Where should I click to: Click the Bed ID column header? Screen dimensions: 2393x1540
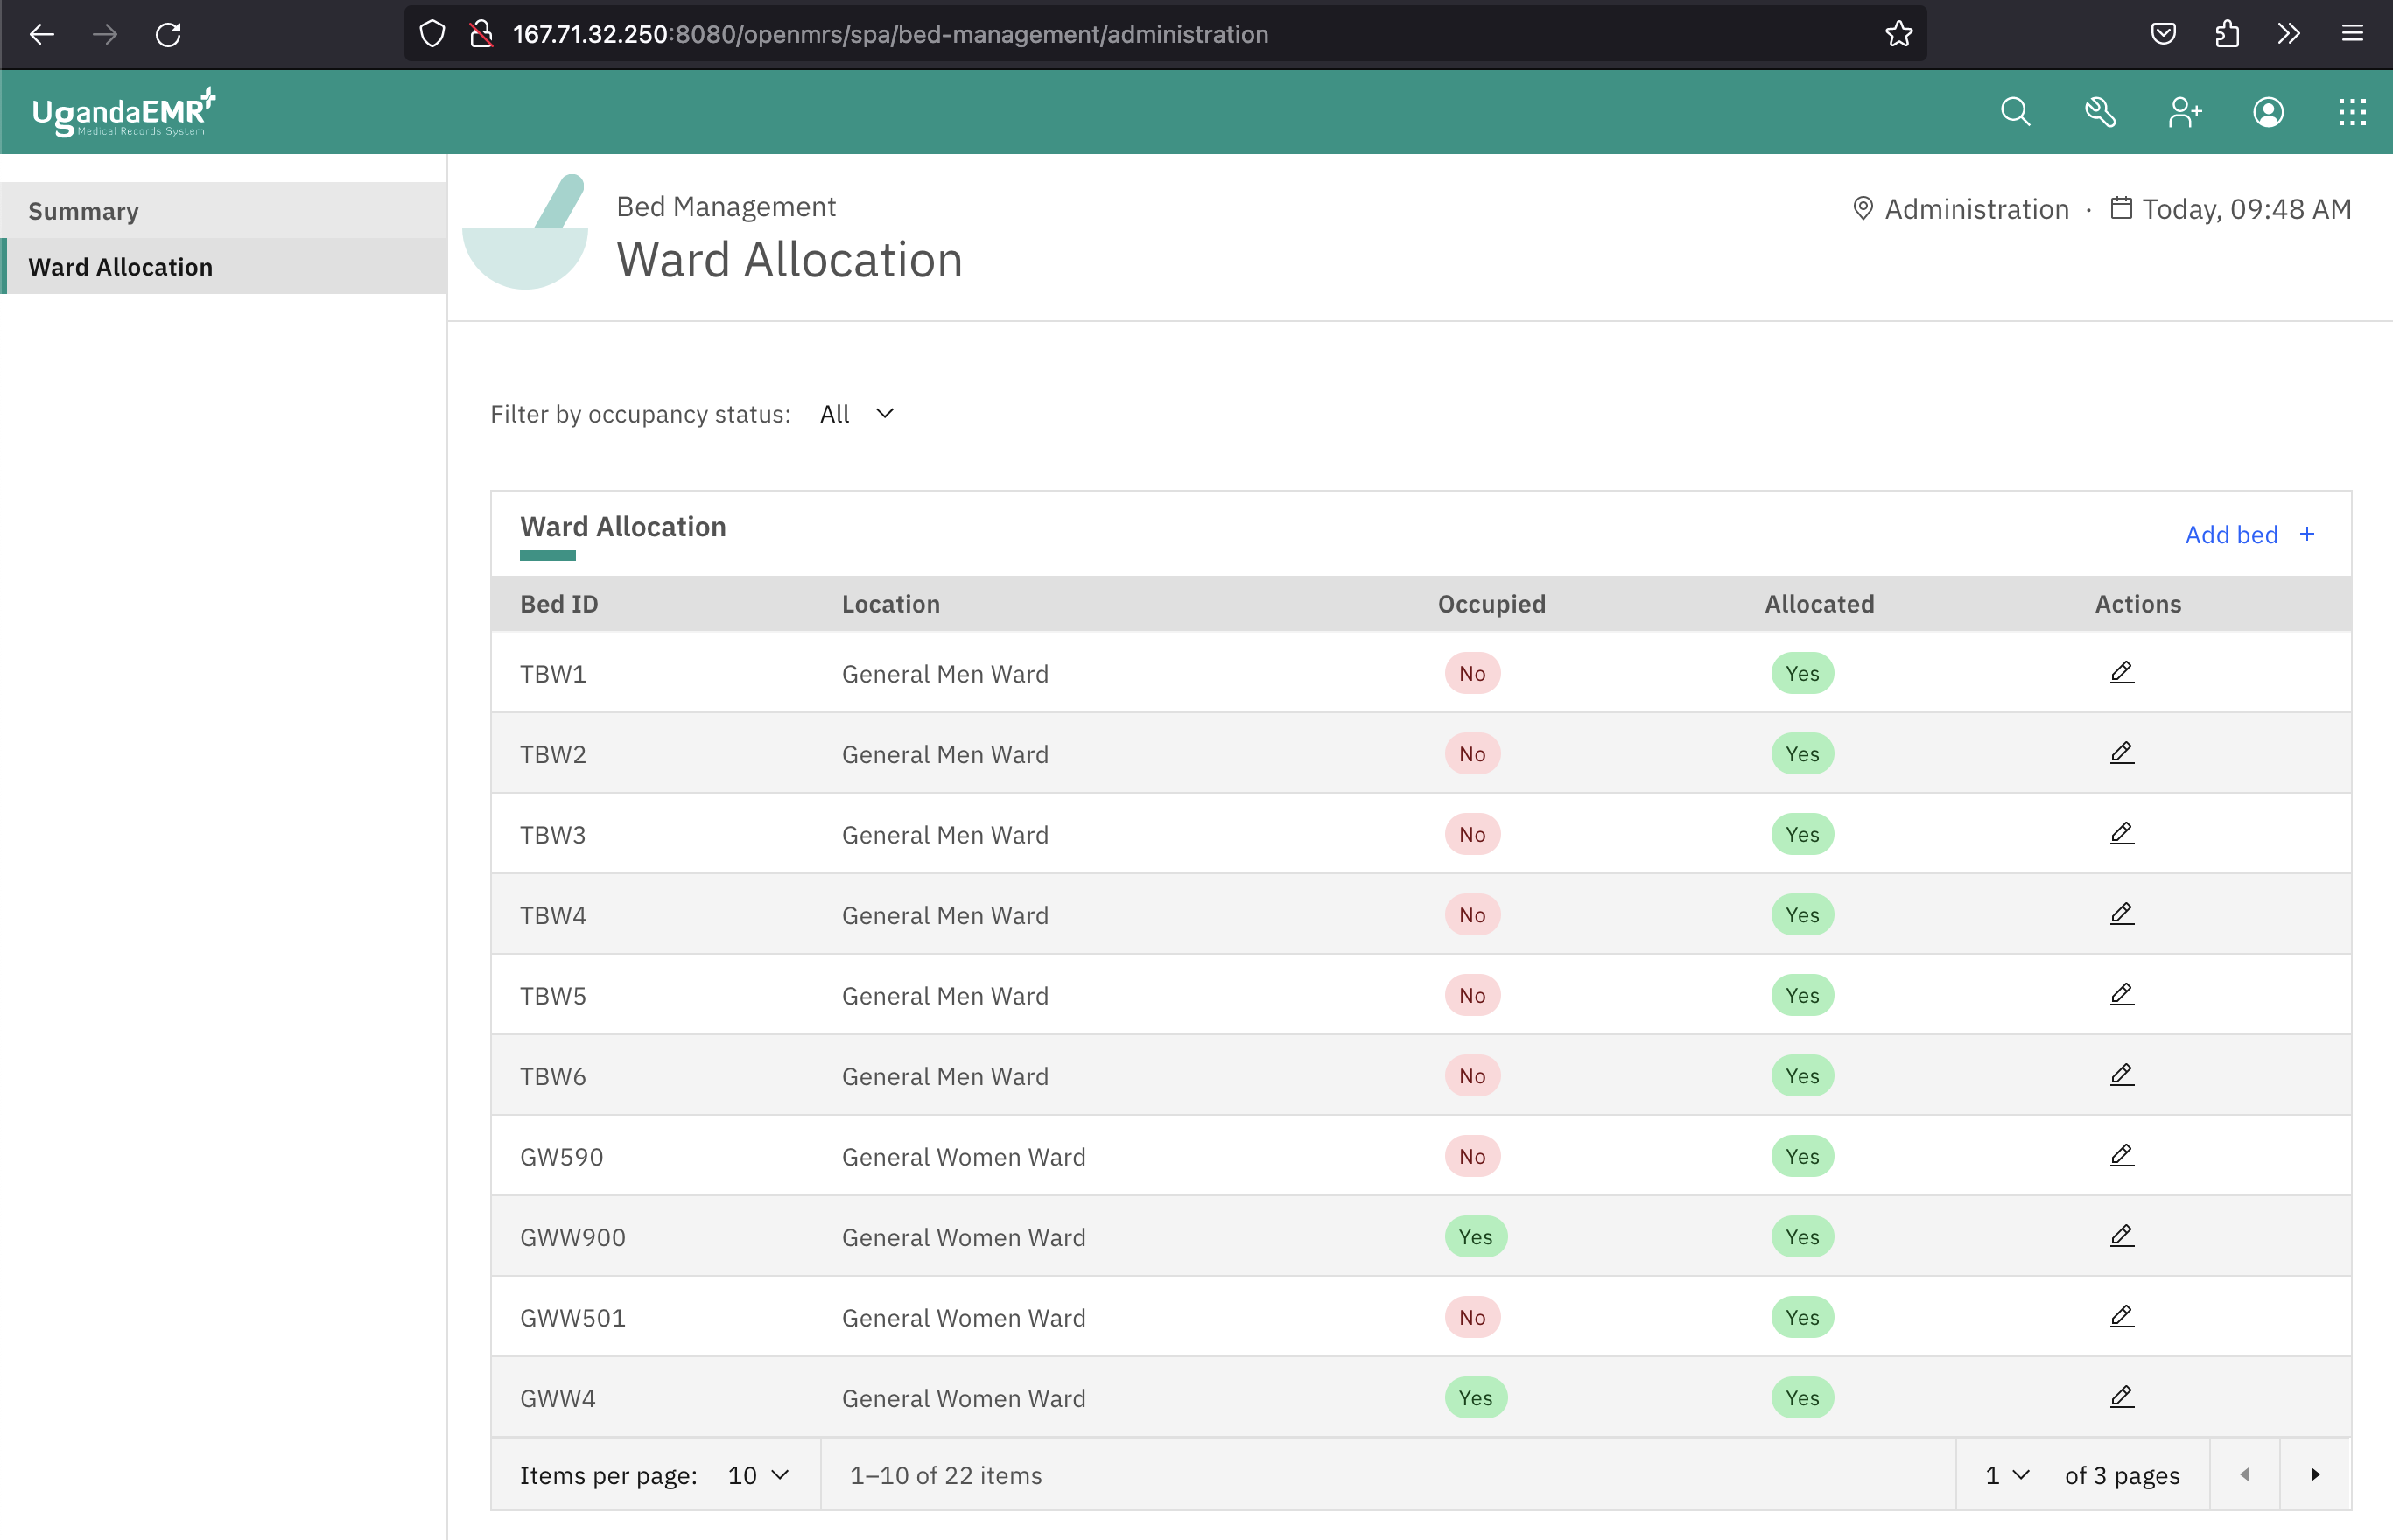tap(559, 604)
